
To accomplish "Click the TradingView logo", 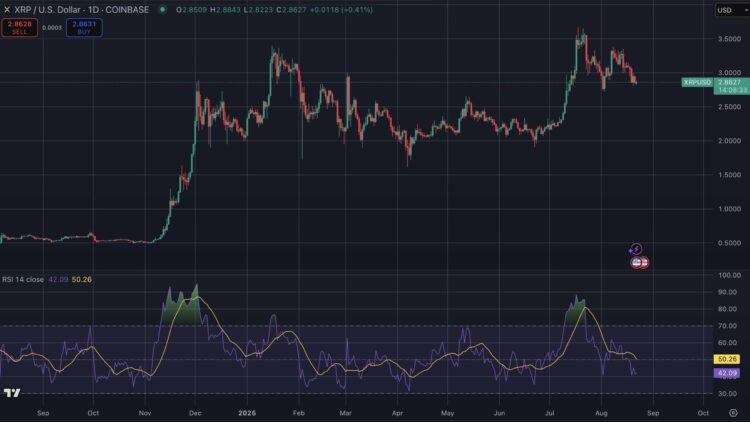I will click(x=12, y=393).
